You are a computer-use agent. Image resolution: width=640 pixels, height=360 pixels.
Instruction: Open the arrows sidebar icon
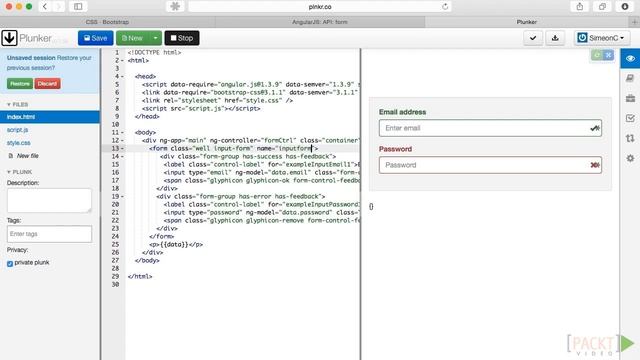tap(630, 138)
